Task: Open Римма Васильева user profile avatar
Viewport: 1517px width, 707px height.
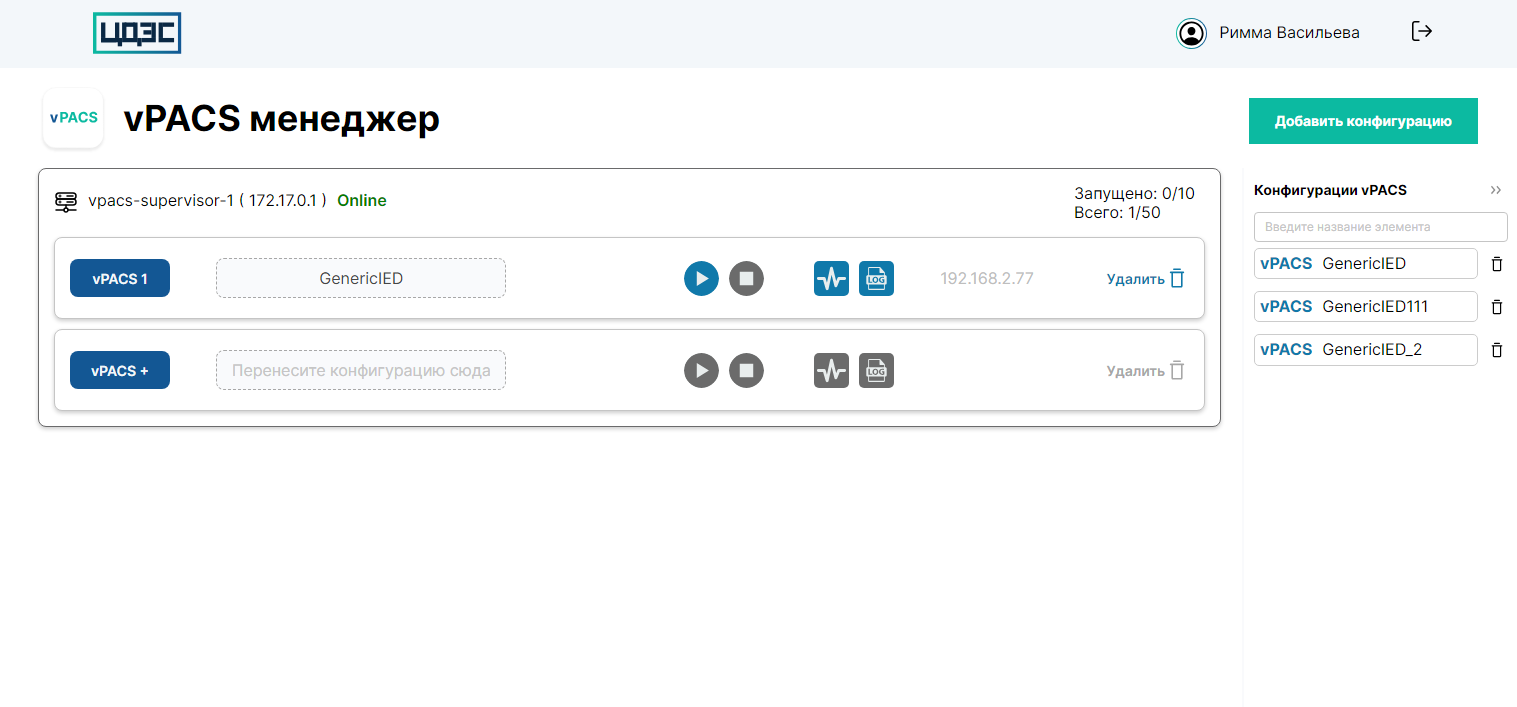Action: click(x=1191, y=33)
